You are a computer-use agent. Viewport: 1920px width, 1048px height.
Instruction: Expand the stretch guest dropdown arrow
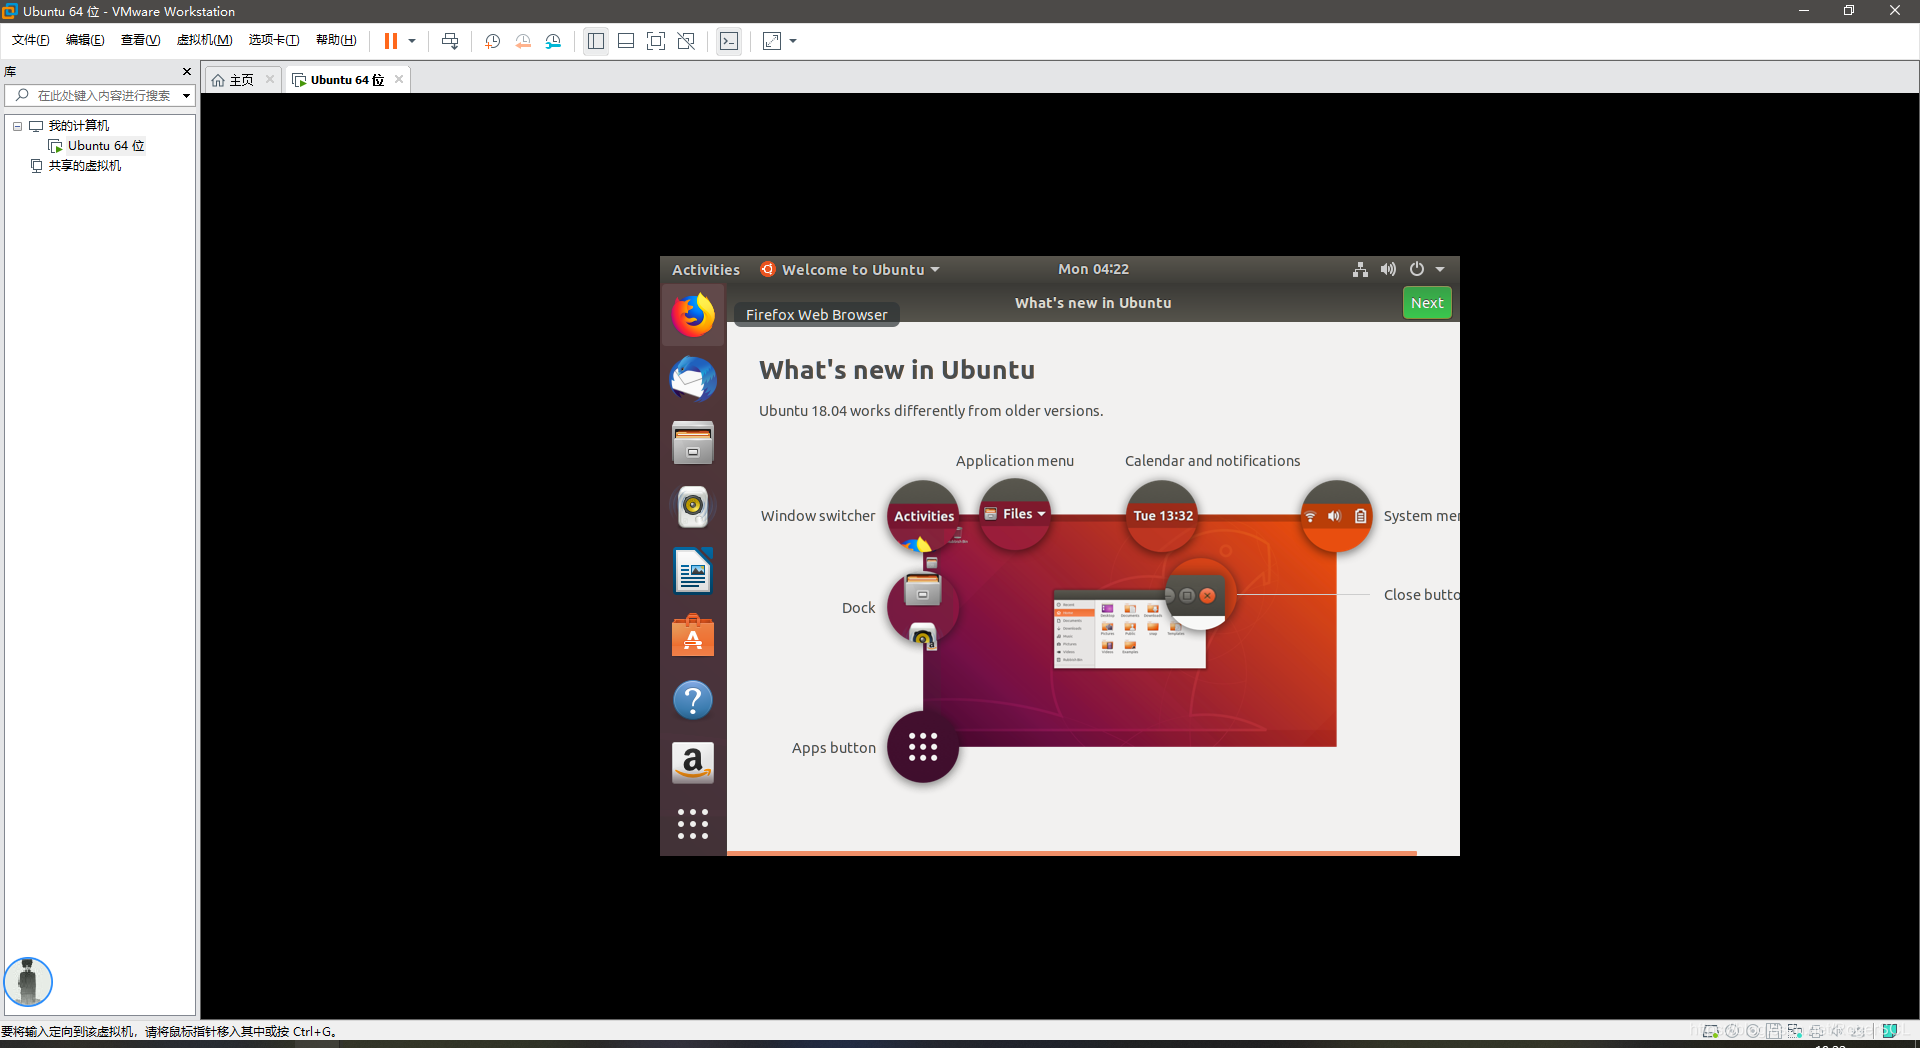793,41
